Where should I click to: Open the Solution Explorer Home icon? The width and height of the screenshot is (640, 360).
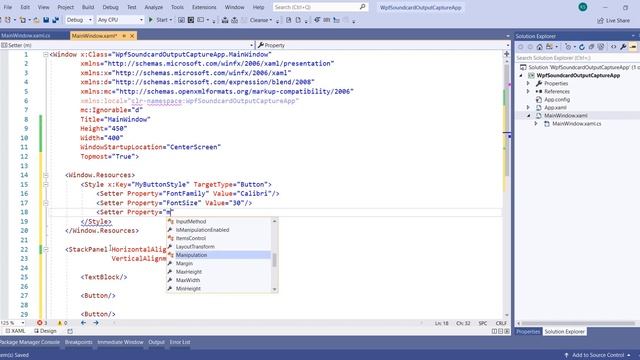(x=540, y=47)
